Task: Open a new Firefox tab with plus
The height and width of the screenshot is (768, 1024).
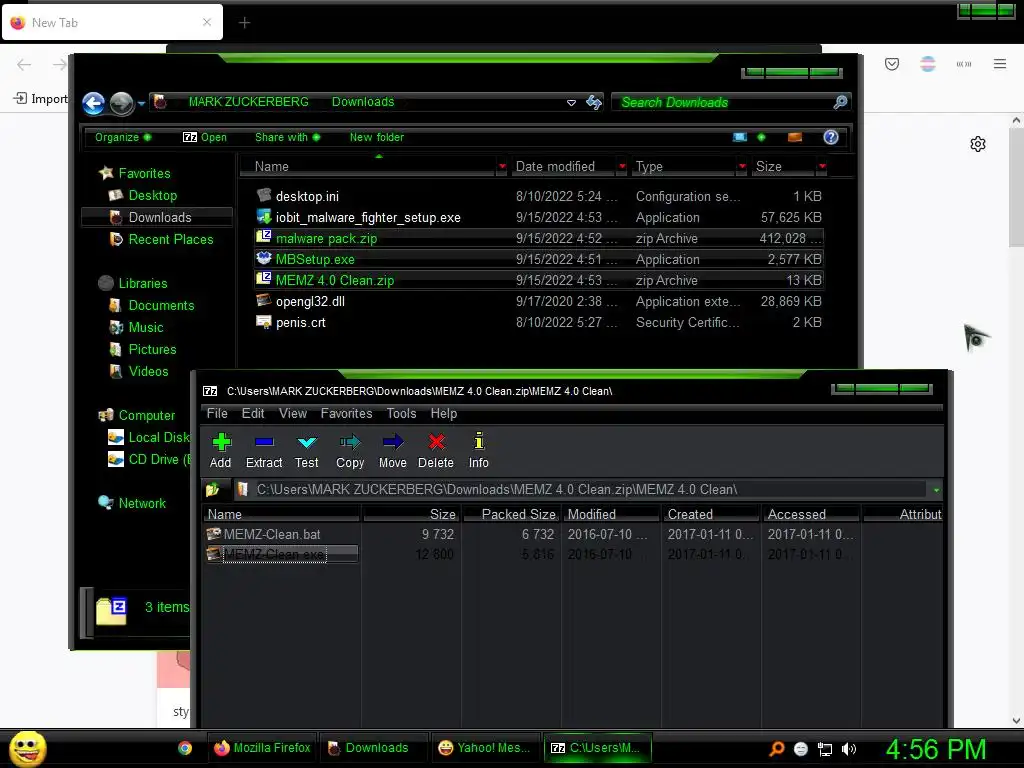Action: pyautogui.click(x=244, y=23)
